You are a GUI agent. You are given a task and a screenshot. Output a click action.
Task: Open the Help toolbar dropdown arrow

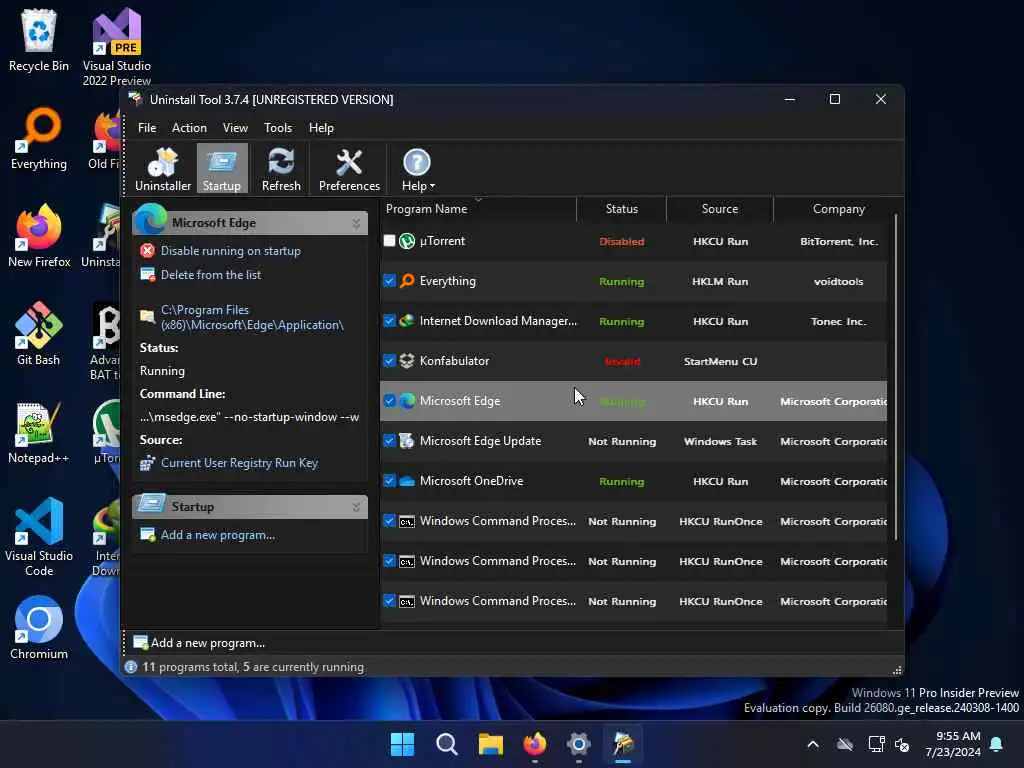[432, 187]
